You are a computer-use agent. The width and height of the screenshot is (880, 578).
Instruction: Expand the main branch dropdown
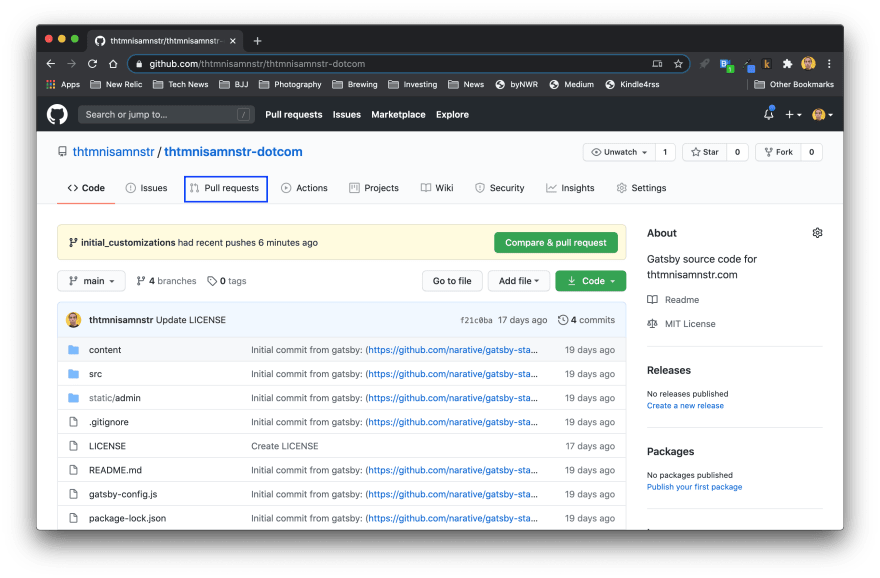91,281
